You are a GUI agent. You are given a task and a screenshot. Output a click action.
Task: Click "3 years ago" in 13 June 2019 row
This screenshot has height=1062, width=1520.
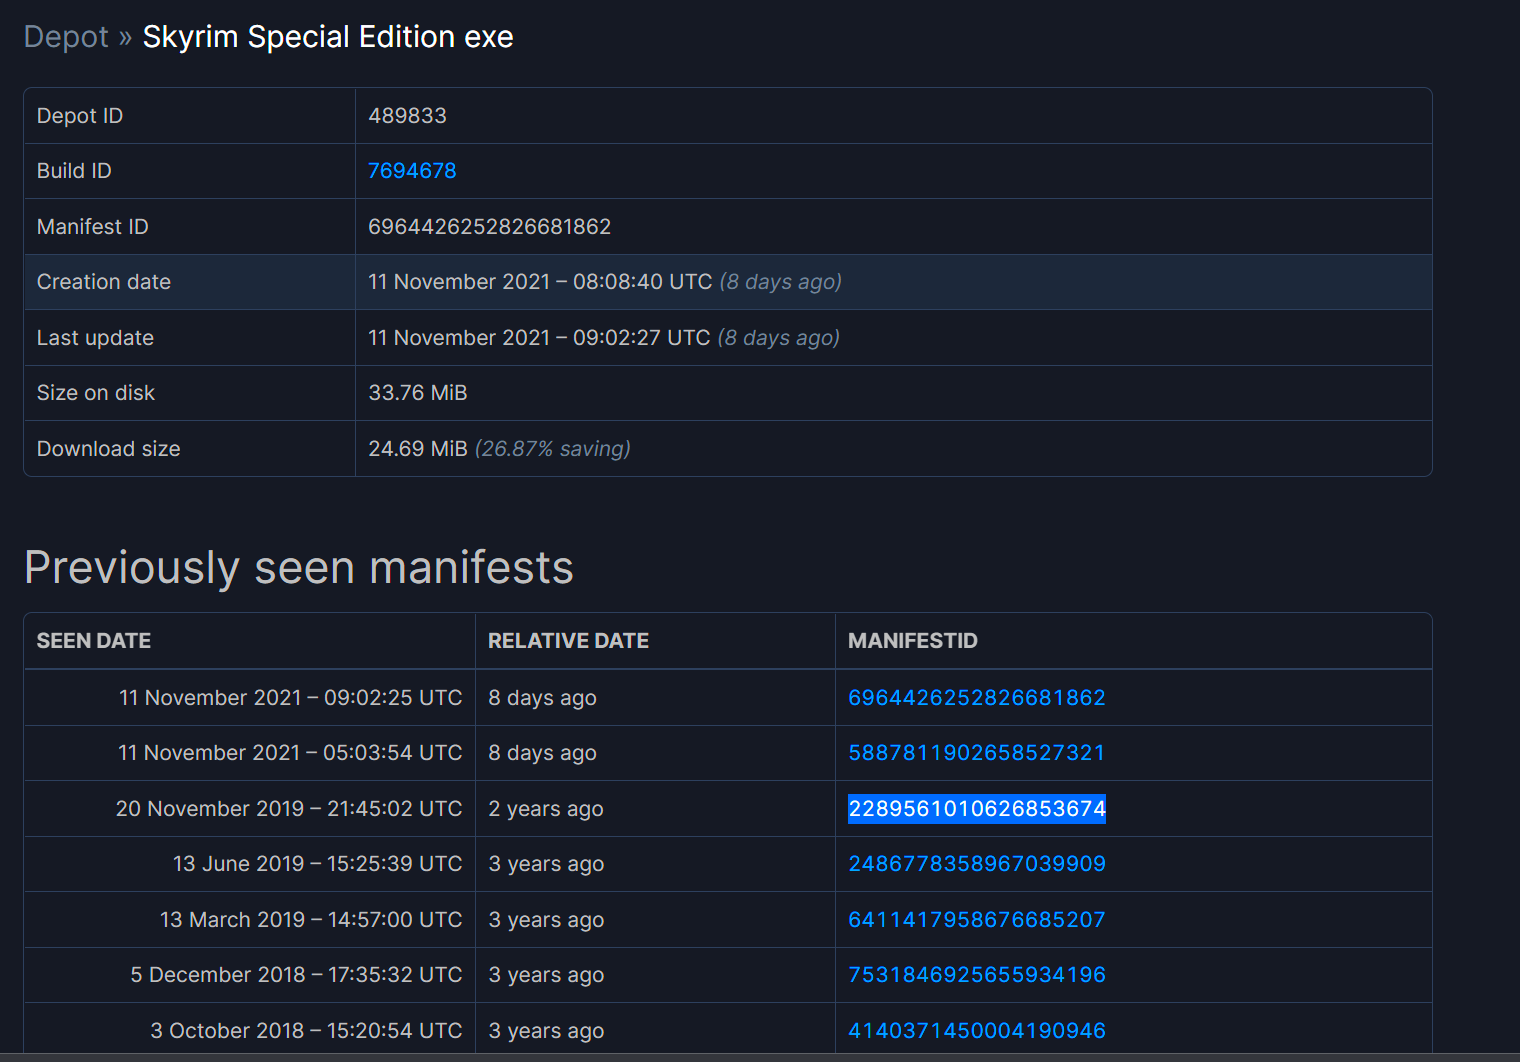pyautogui.click(x=546, y=864)
